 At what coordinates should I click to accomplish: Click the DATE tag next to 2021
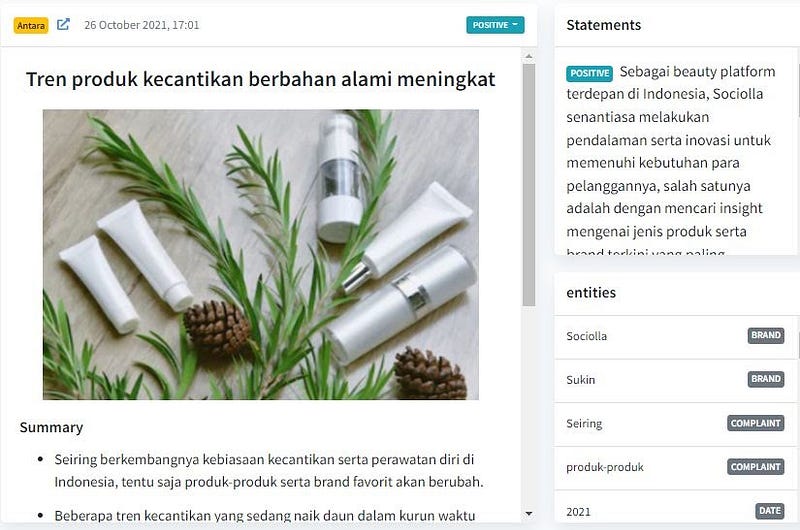(x=769, y=511)
